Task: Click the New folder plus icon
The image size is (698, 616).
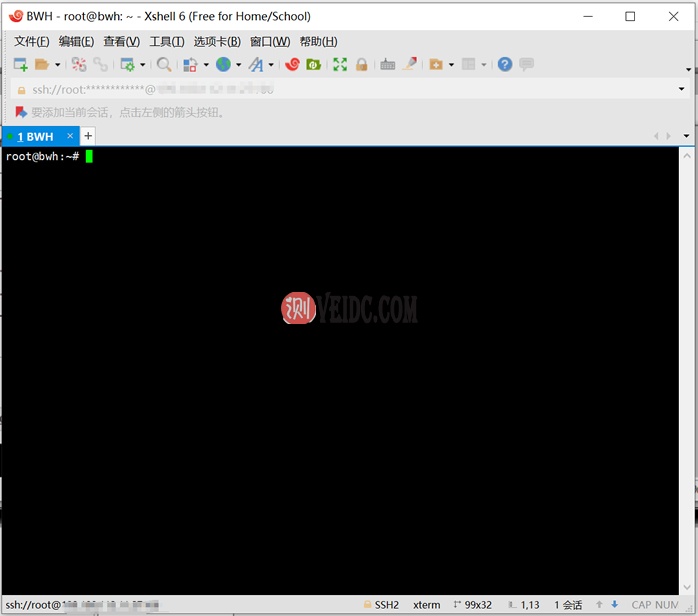Action: (x=436, y=65)
